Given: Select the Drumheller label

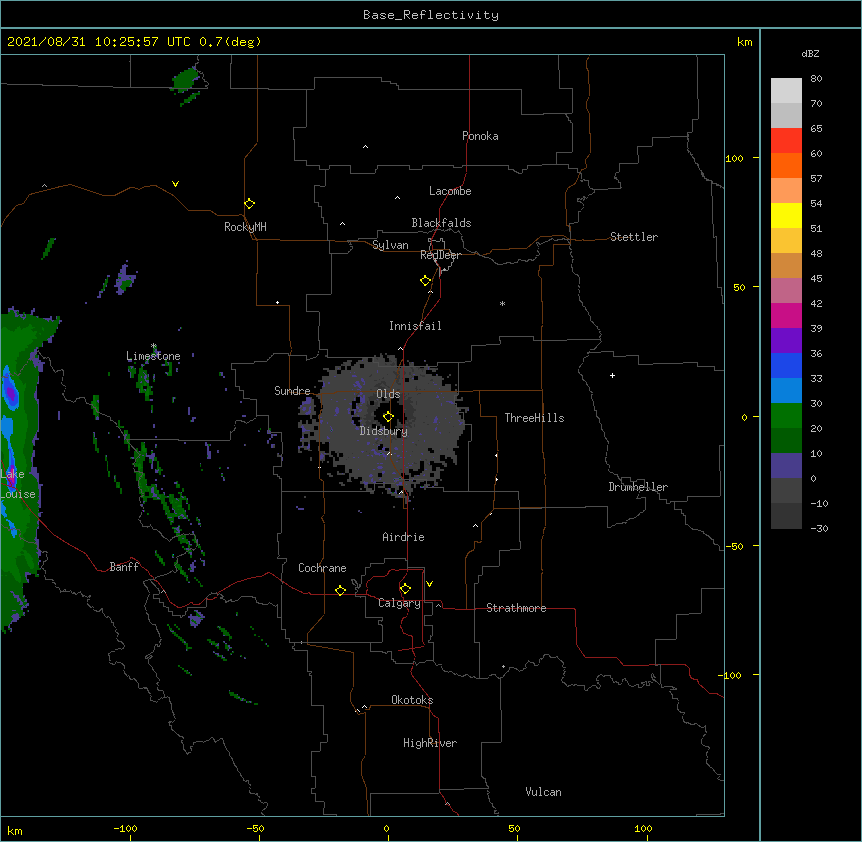Looking at the screenshot, I should click(x=638, y=487).
